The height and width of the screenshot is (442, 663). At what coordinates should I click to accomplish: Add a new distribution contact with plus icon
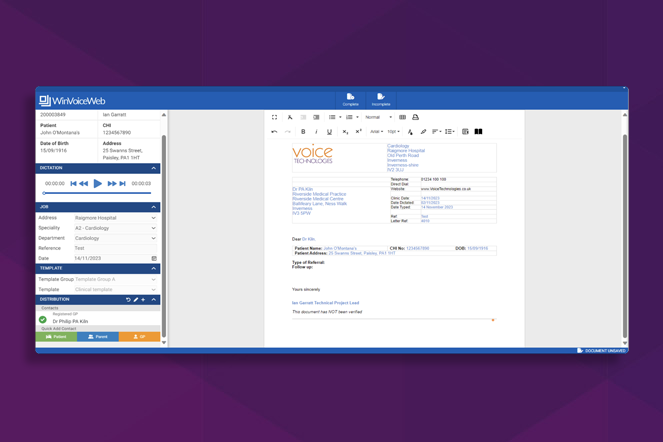(x=144, y=299)
